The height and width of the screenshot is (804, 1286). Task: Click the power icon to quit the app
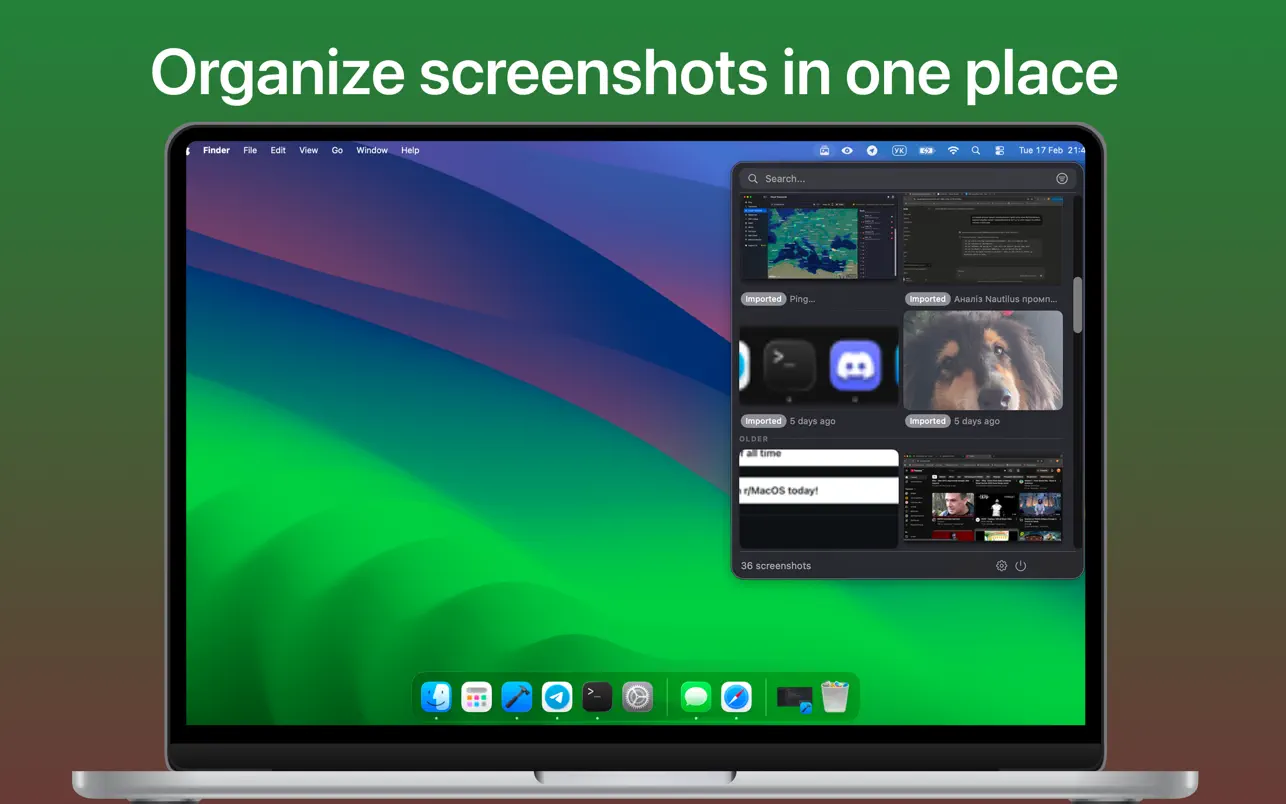pos(1020,566)
